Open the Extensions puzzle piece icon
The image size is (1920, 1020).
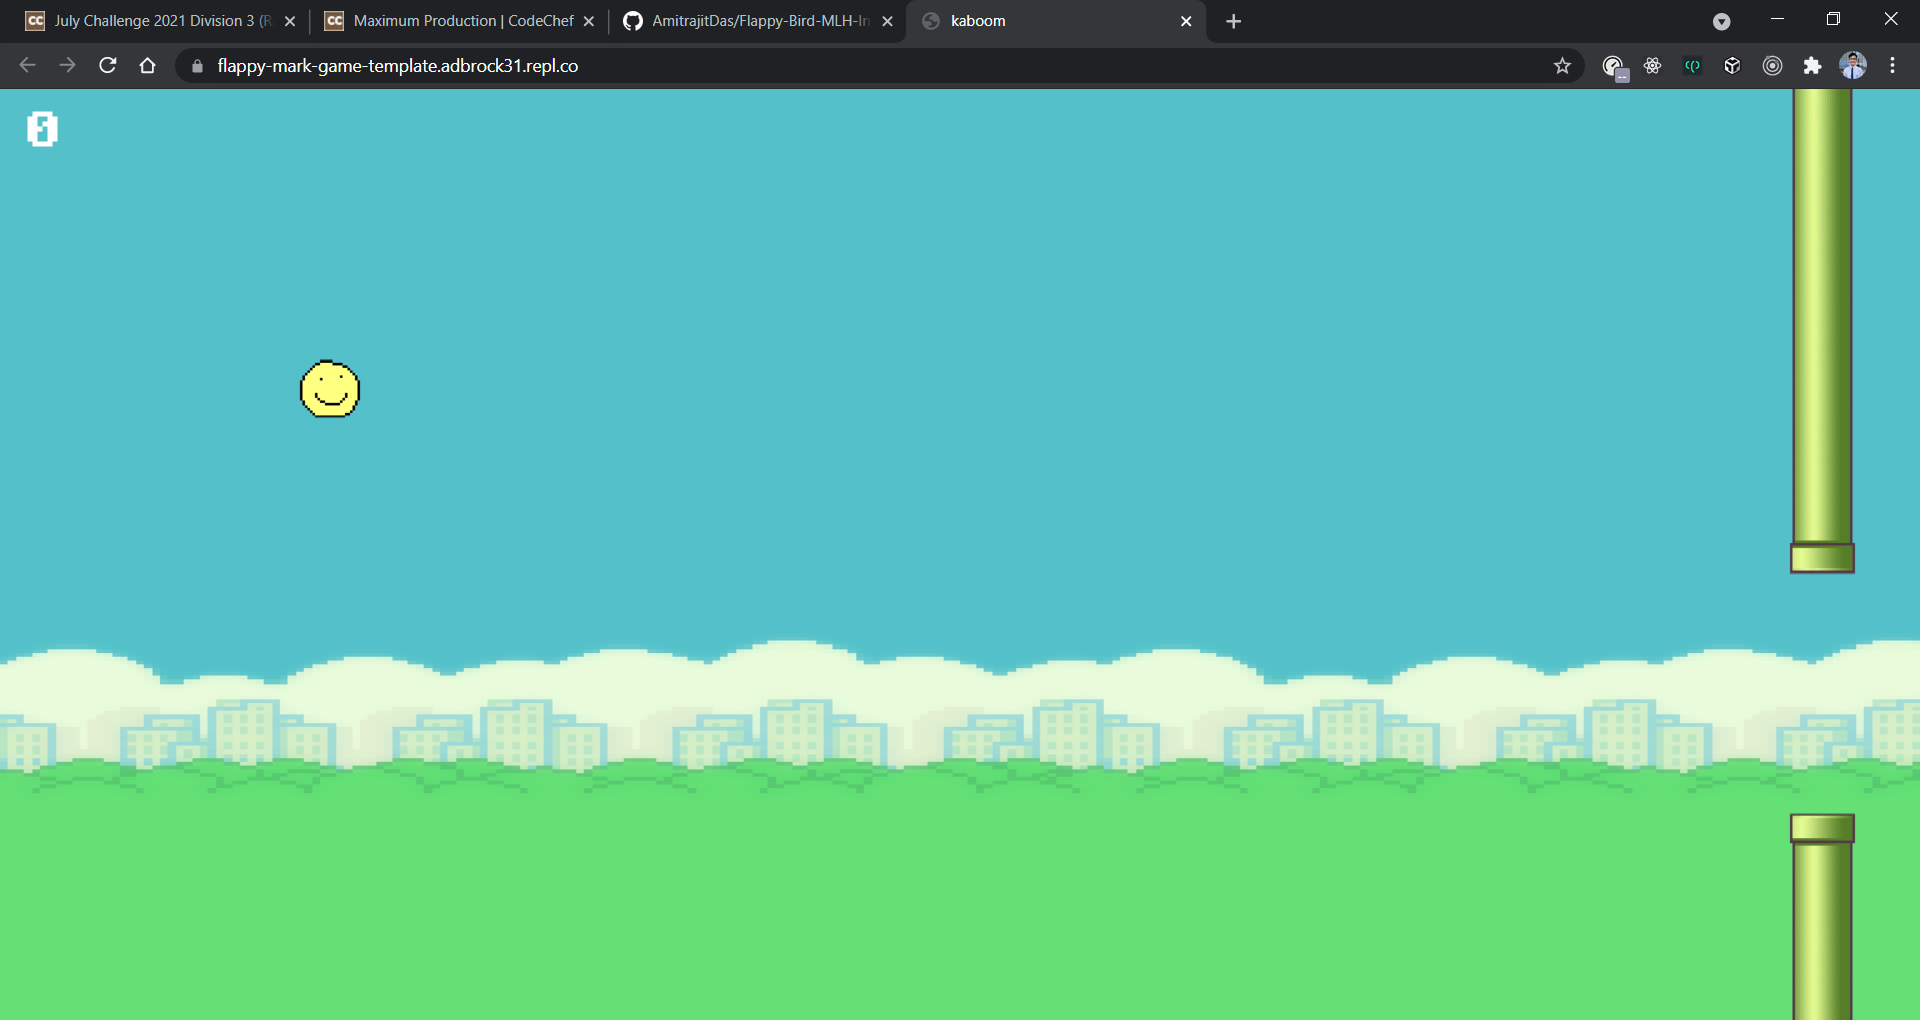point(1812,66)
